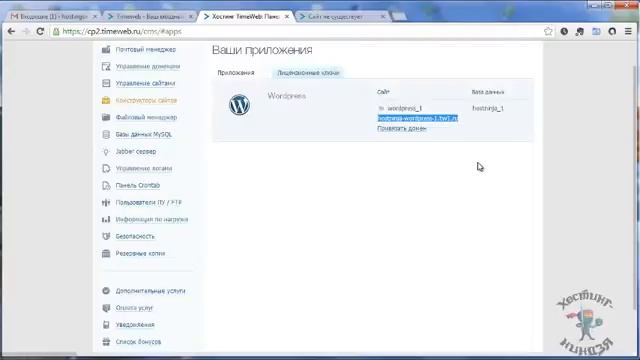Open the highlighted wordpress-1.tw1.ru site link

(x=418, y=118)
